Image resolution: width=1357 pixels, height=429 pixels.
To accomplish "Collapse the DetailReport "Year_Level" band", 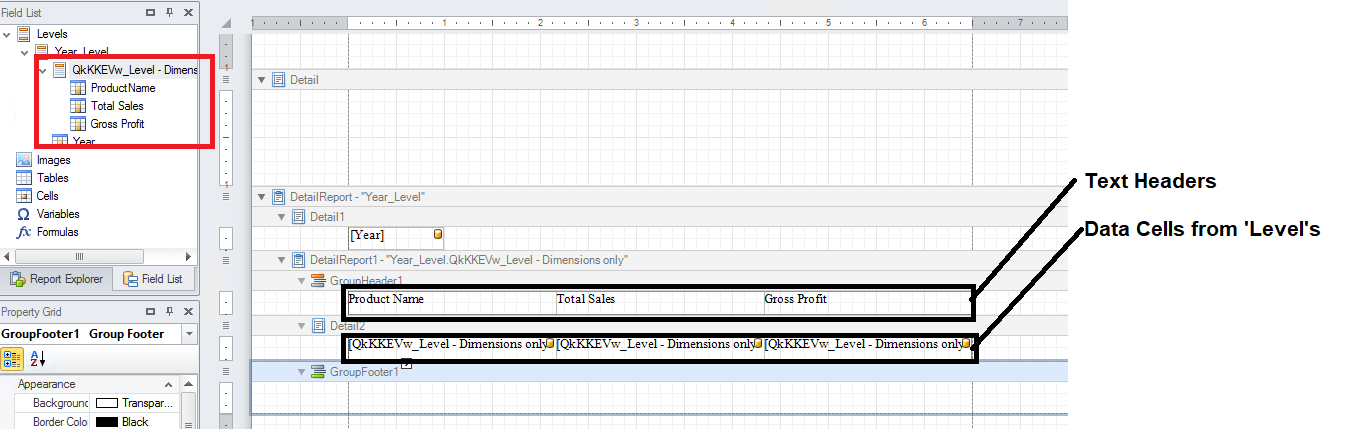I will pyautogui.click(x=262, y=197).
